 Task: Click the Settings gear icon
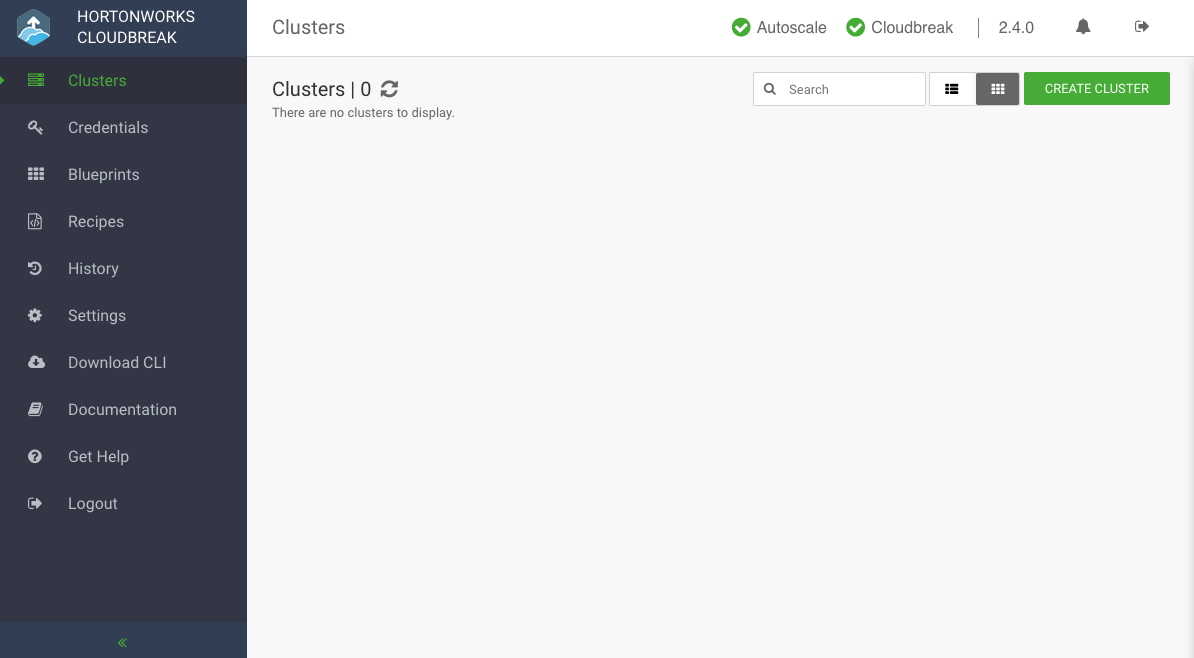35,315
